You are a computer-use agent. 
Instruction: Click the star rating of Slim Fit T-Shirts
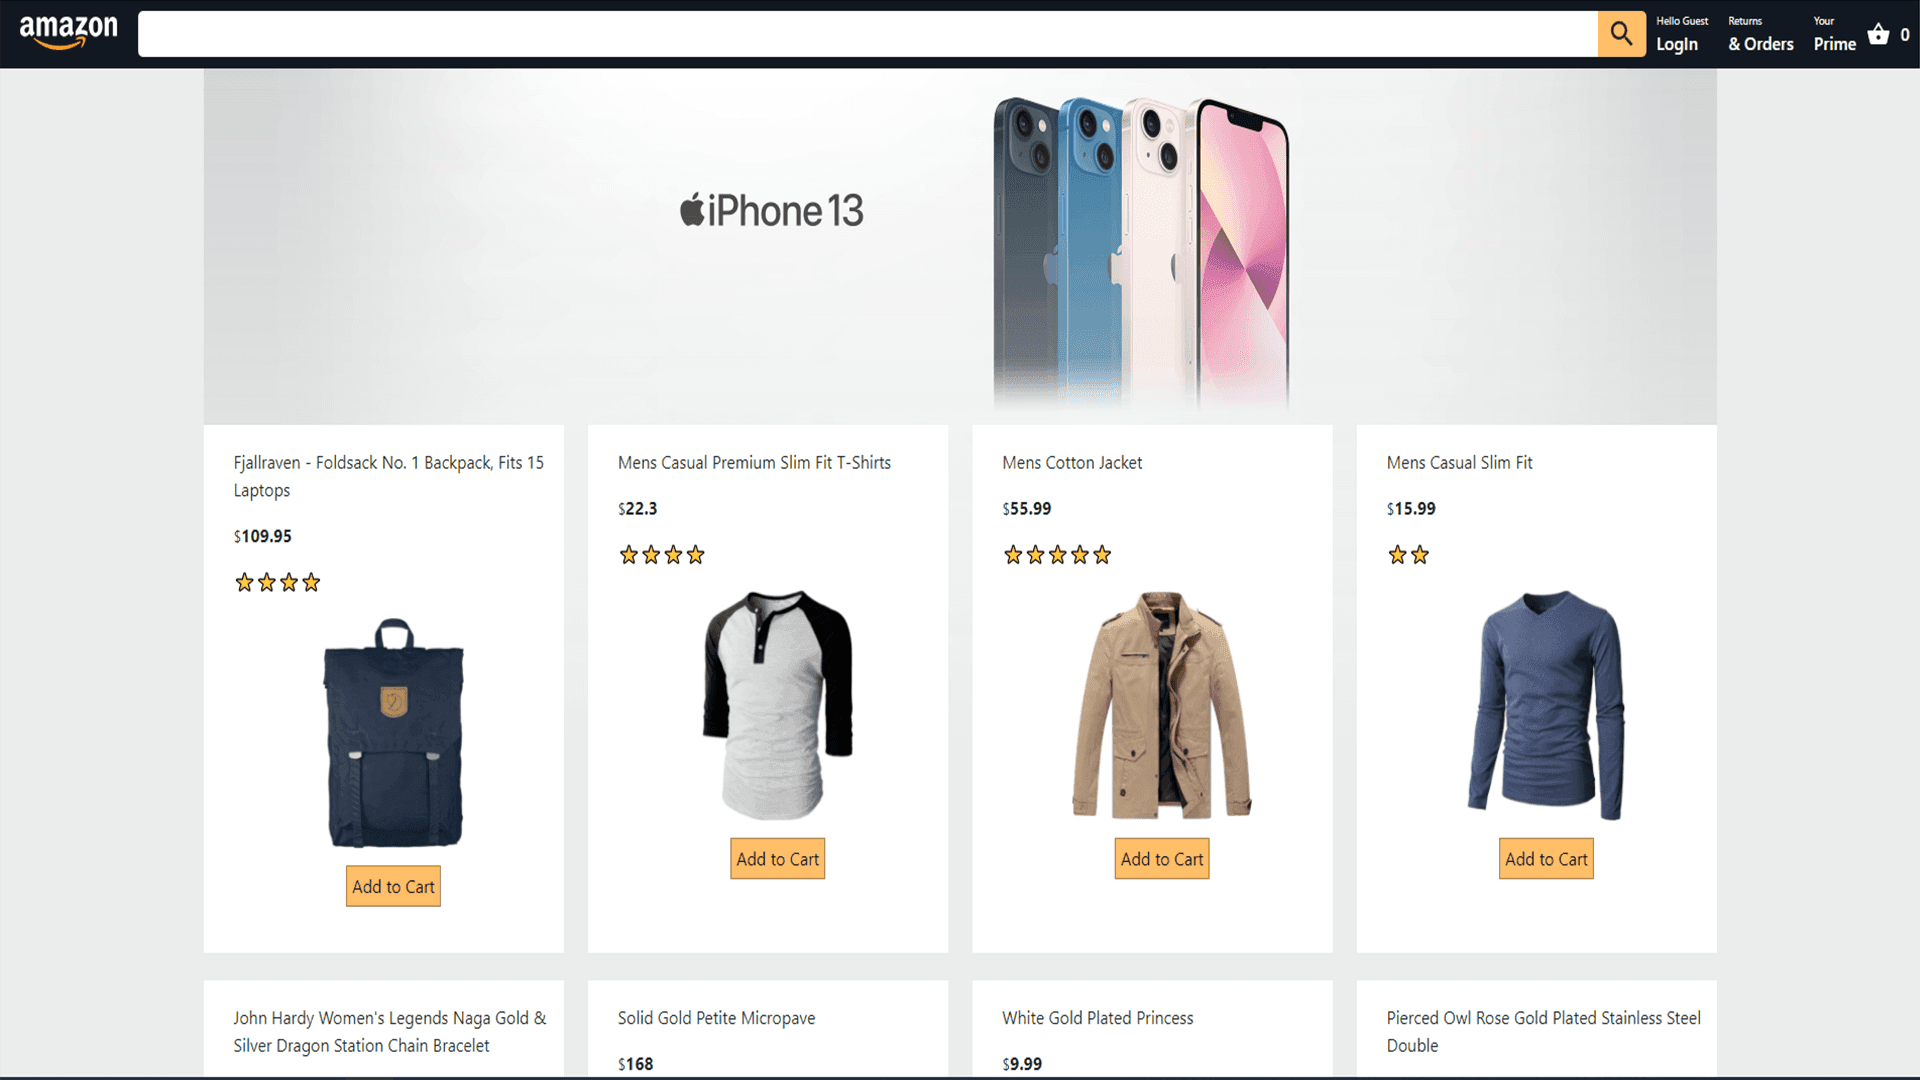[661, 555]
